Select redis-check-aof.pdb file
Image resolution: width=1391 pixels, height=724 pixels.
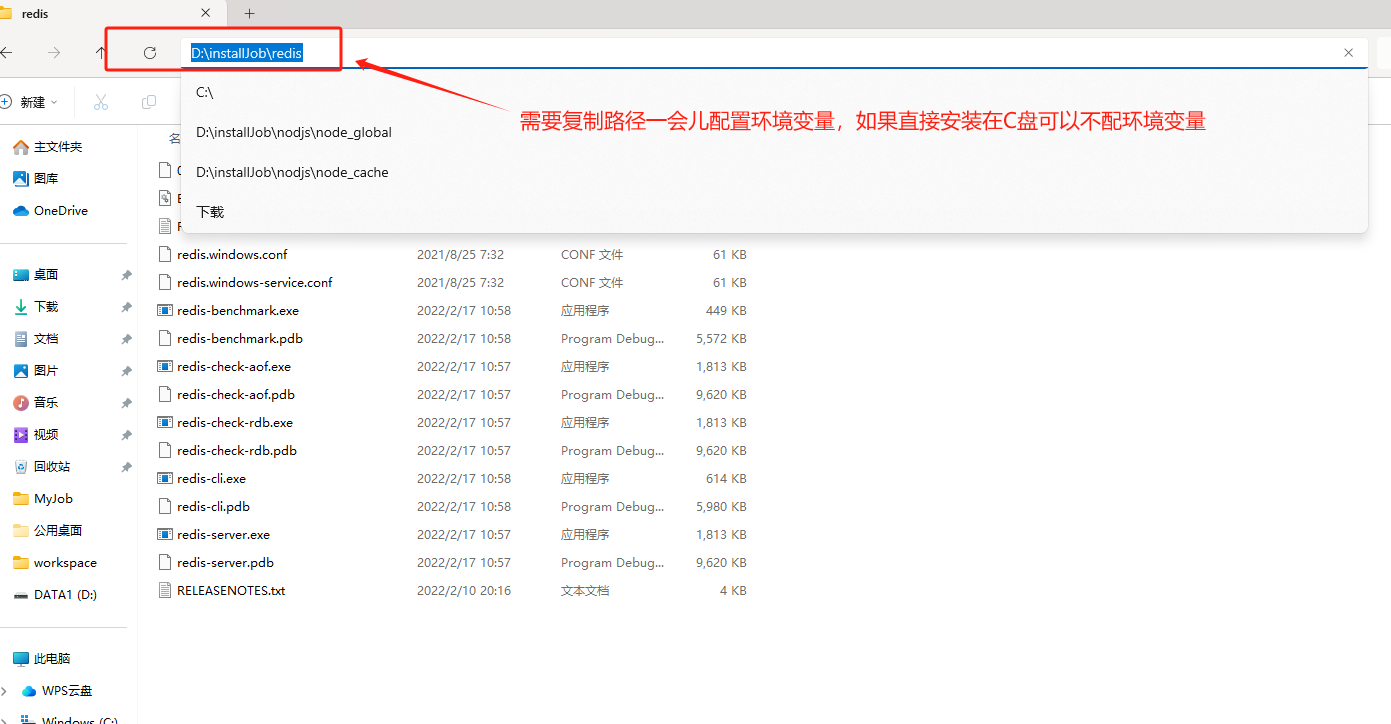pyautogui.click(x=236, y=395)
